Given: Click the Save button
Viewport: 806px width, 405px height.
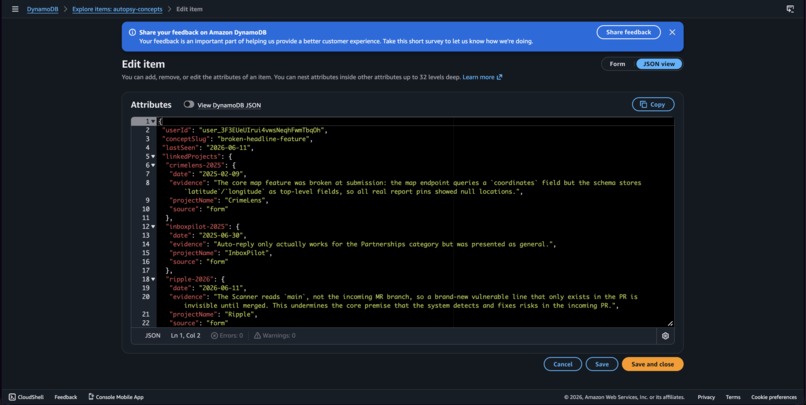Looking at the screenshot, I should pos(602,364).
